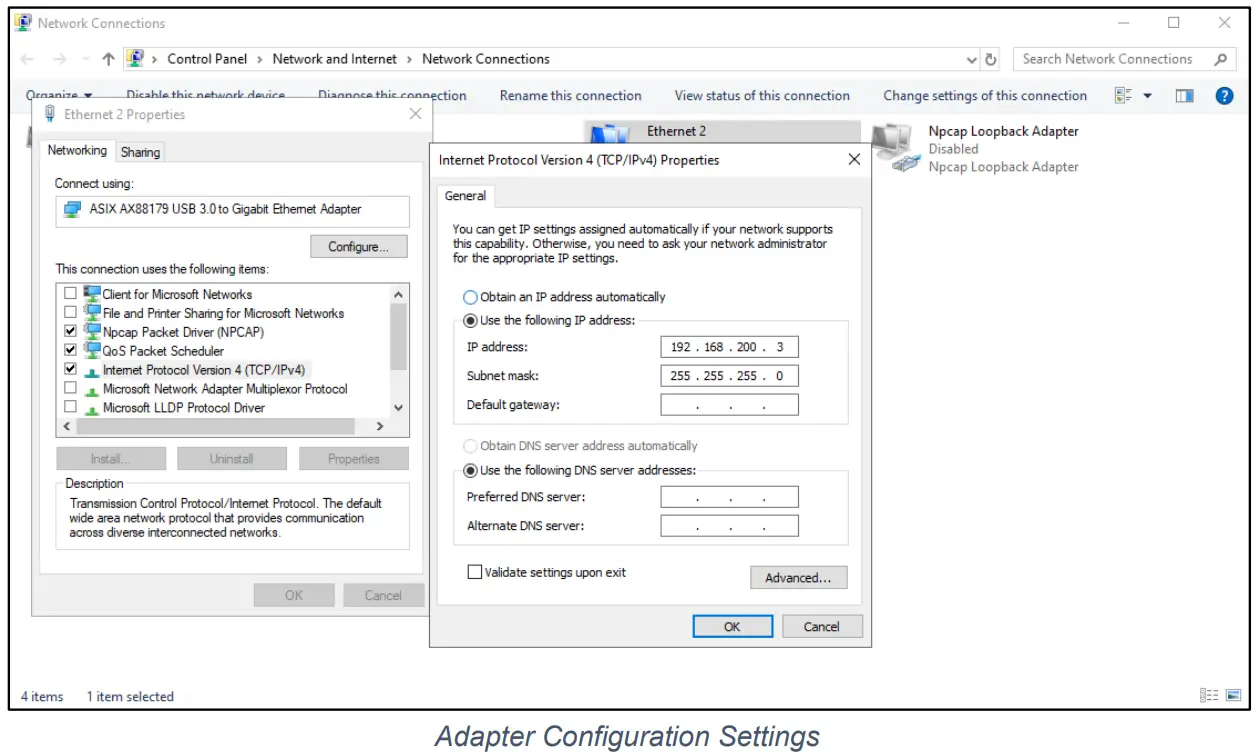Screen dimensions: 1257x756
Task: Toggle the preview pane icon
Action: [1185, 96]
